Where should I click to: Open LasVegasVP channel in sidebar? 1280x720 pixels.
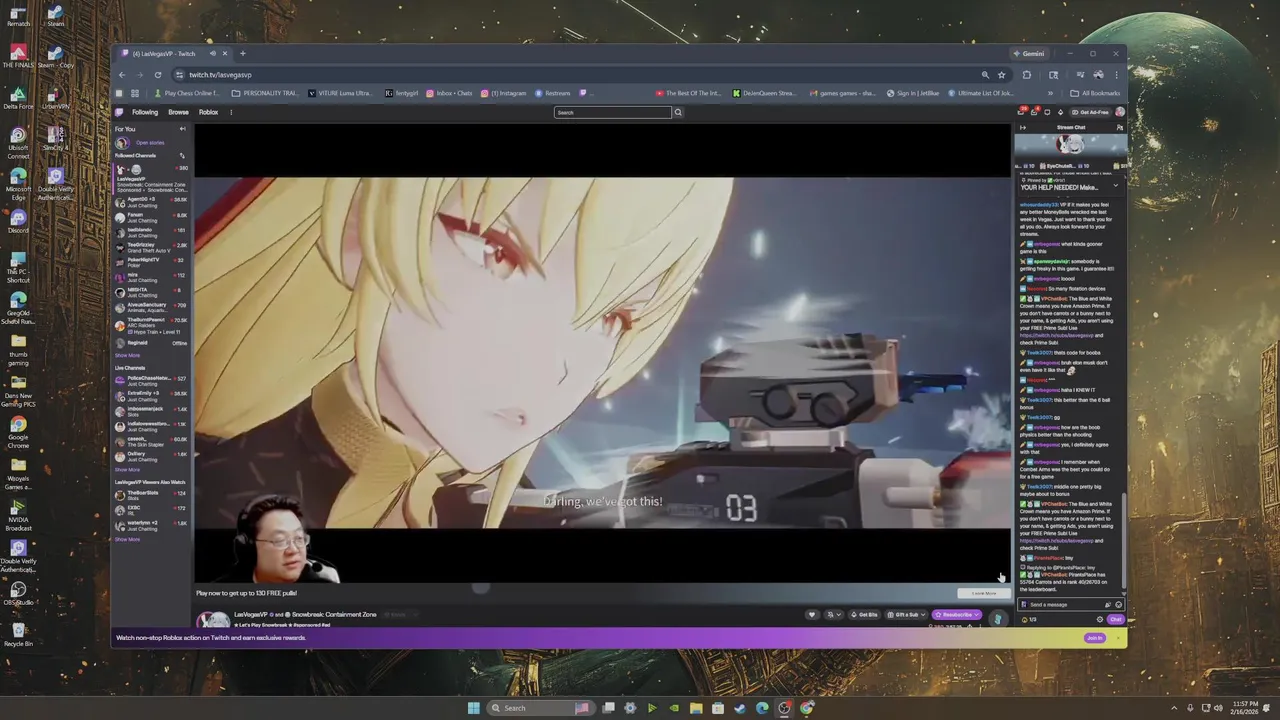tap(151, 180)
